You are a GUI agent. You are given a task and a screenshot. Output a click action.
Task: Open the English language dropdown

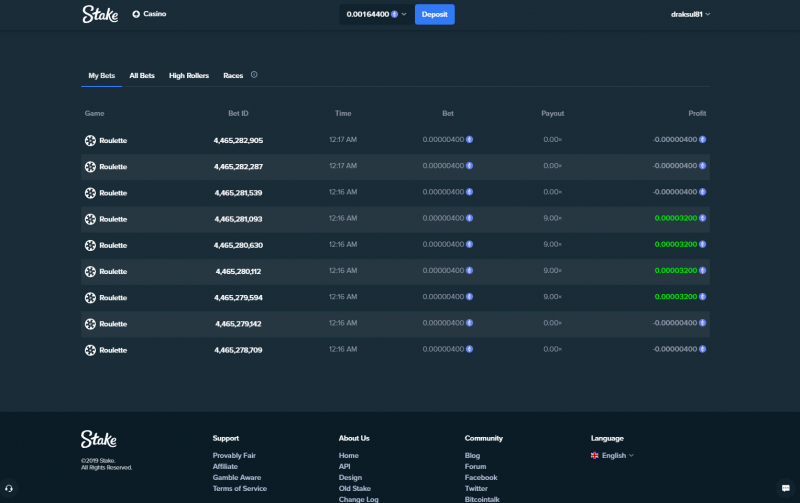point(612,456)
